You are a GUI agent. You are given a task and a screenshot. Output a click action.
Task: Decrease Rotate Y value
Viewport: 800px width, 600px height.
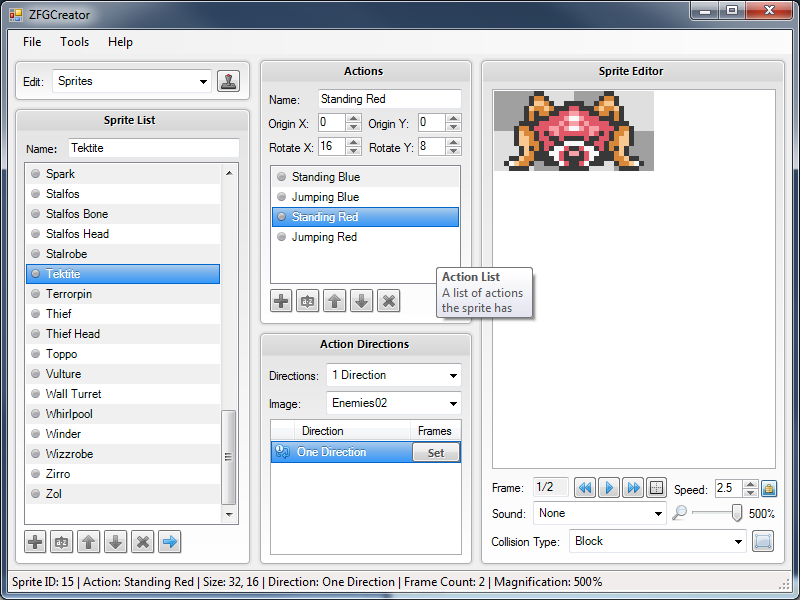click(453, 151)
